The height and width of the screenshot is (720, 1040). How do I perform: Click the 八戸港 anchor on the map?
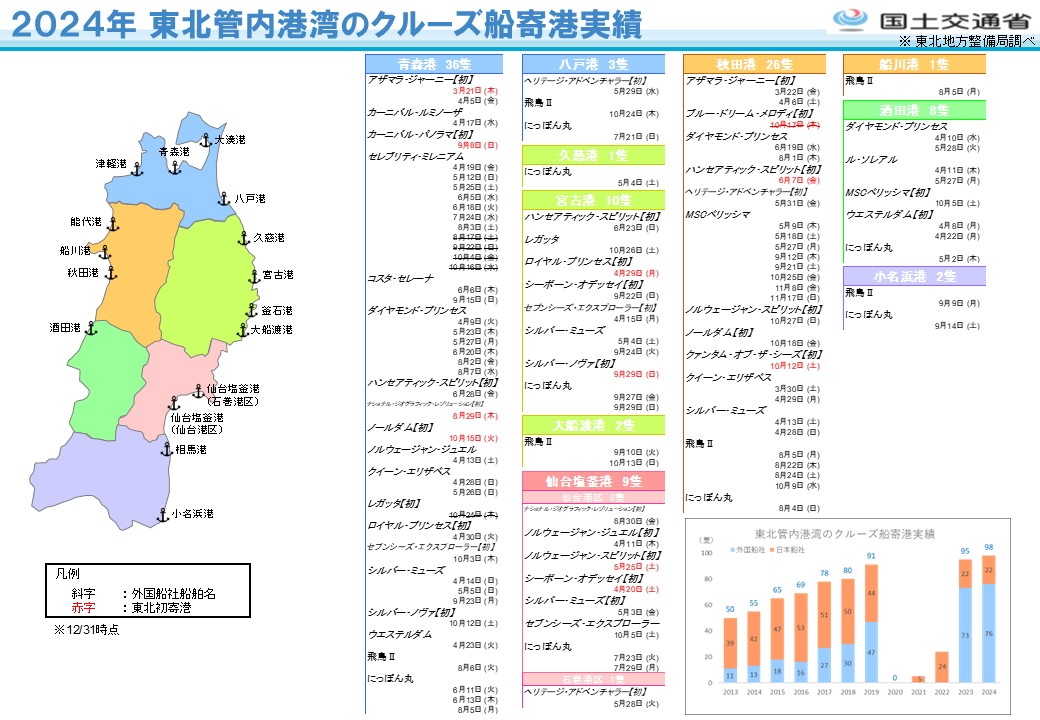224,198
